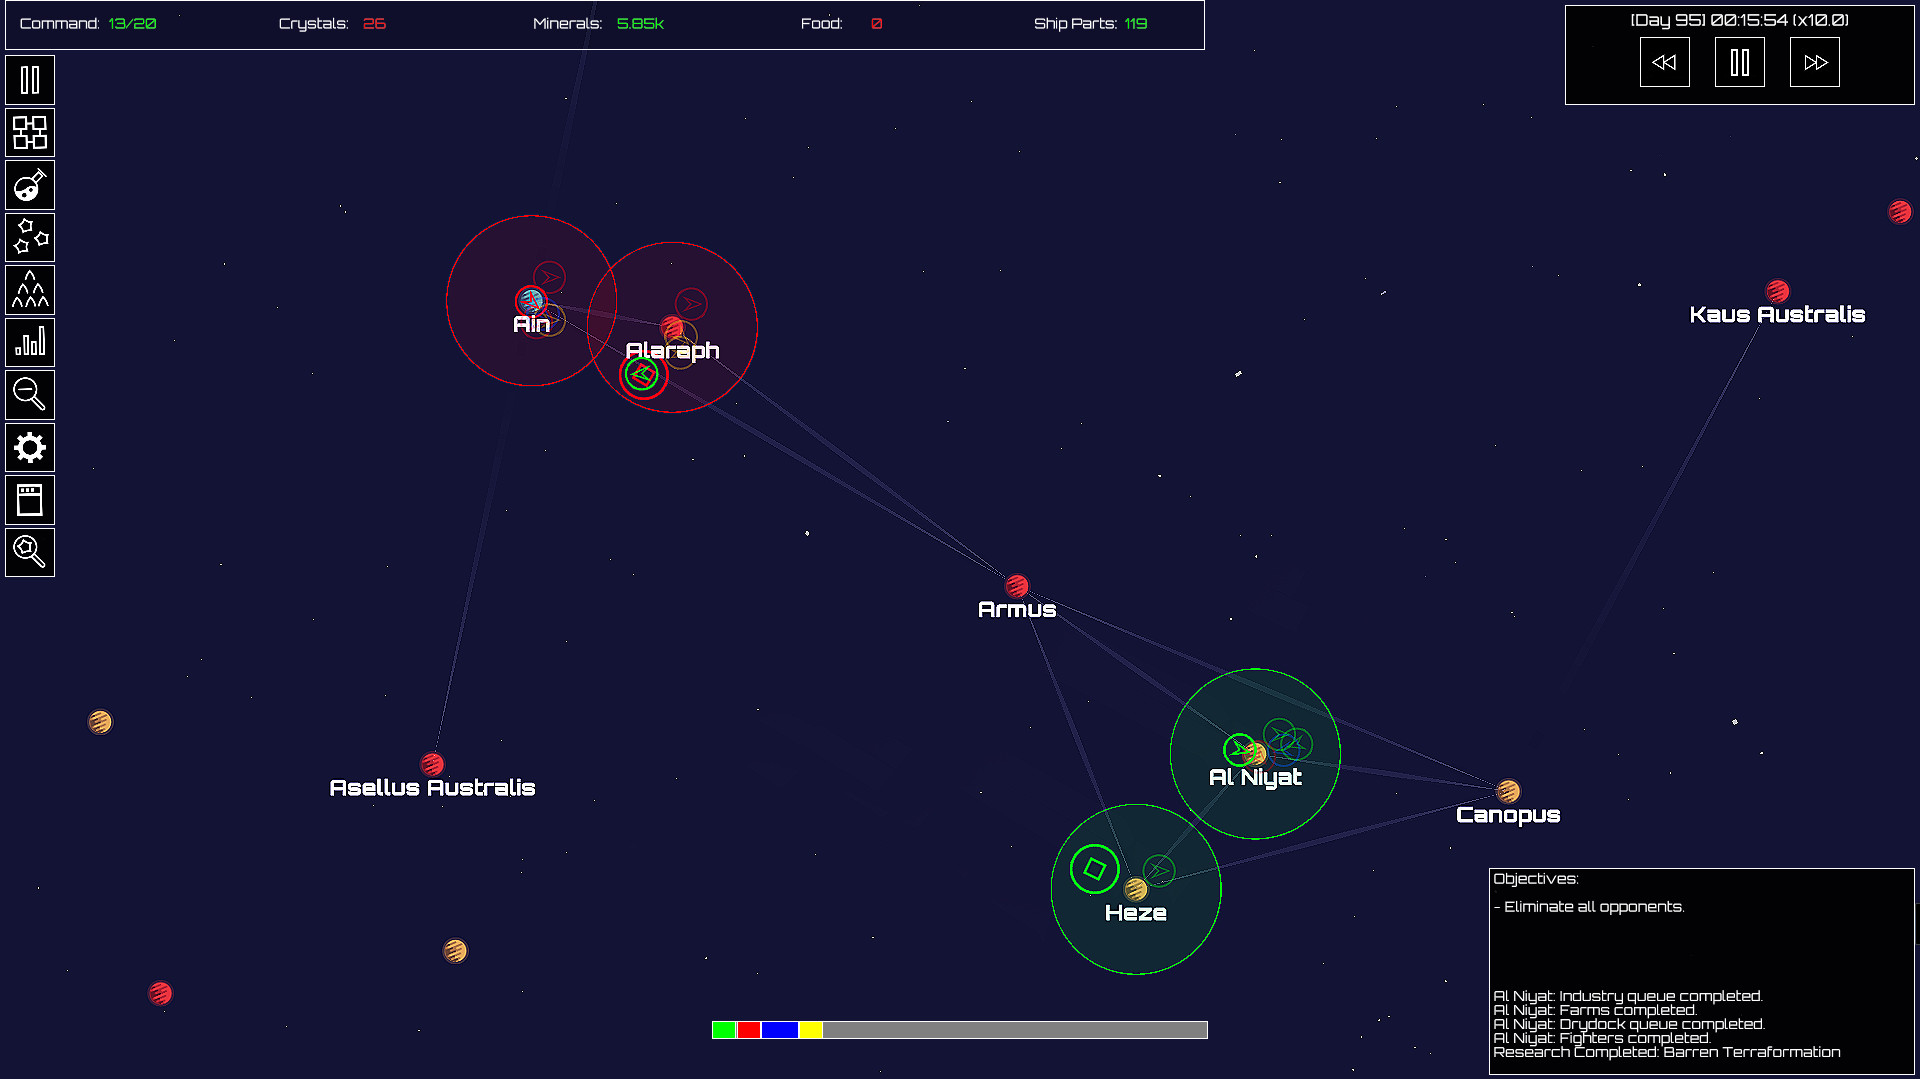Open the window panel icon in sidebar
The width and height of the screenshot is (1920, 1079).
(x=30, y=500)
